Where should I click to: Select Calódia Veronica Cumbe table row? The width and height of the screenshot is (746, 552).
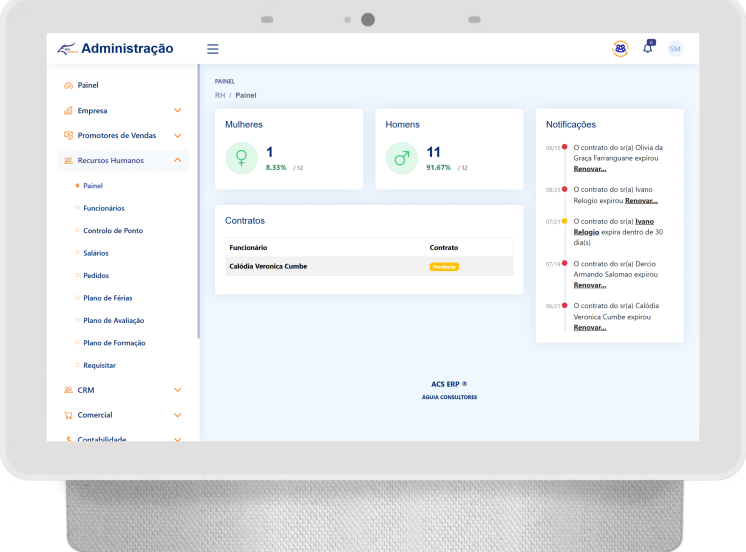coord(369,266)
